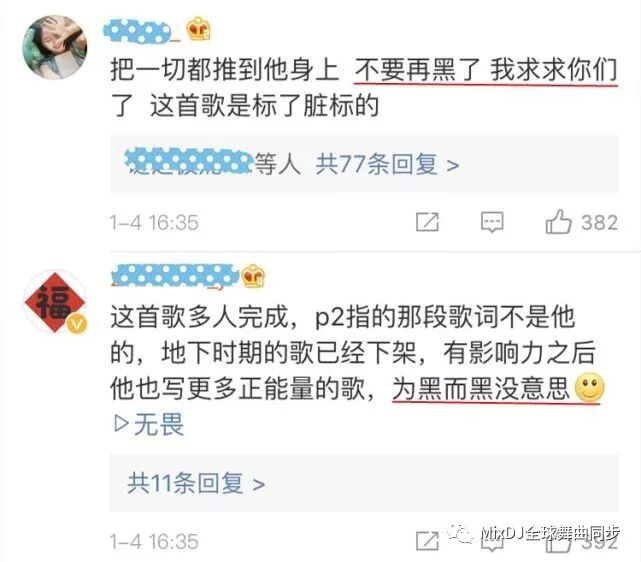
Task: Open the second commenter's blurred username
Action: [x=175, y=275]
